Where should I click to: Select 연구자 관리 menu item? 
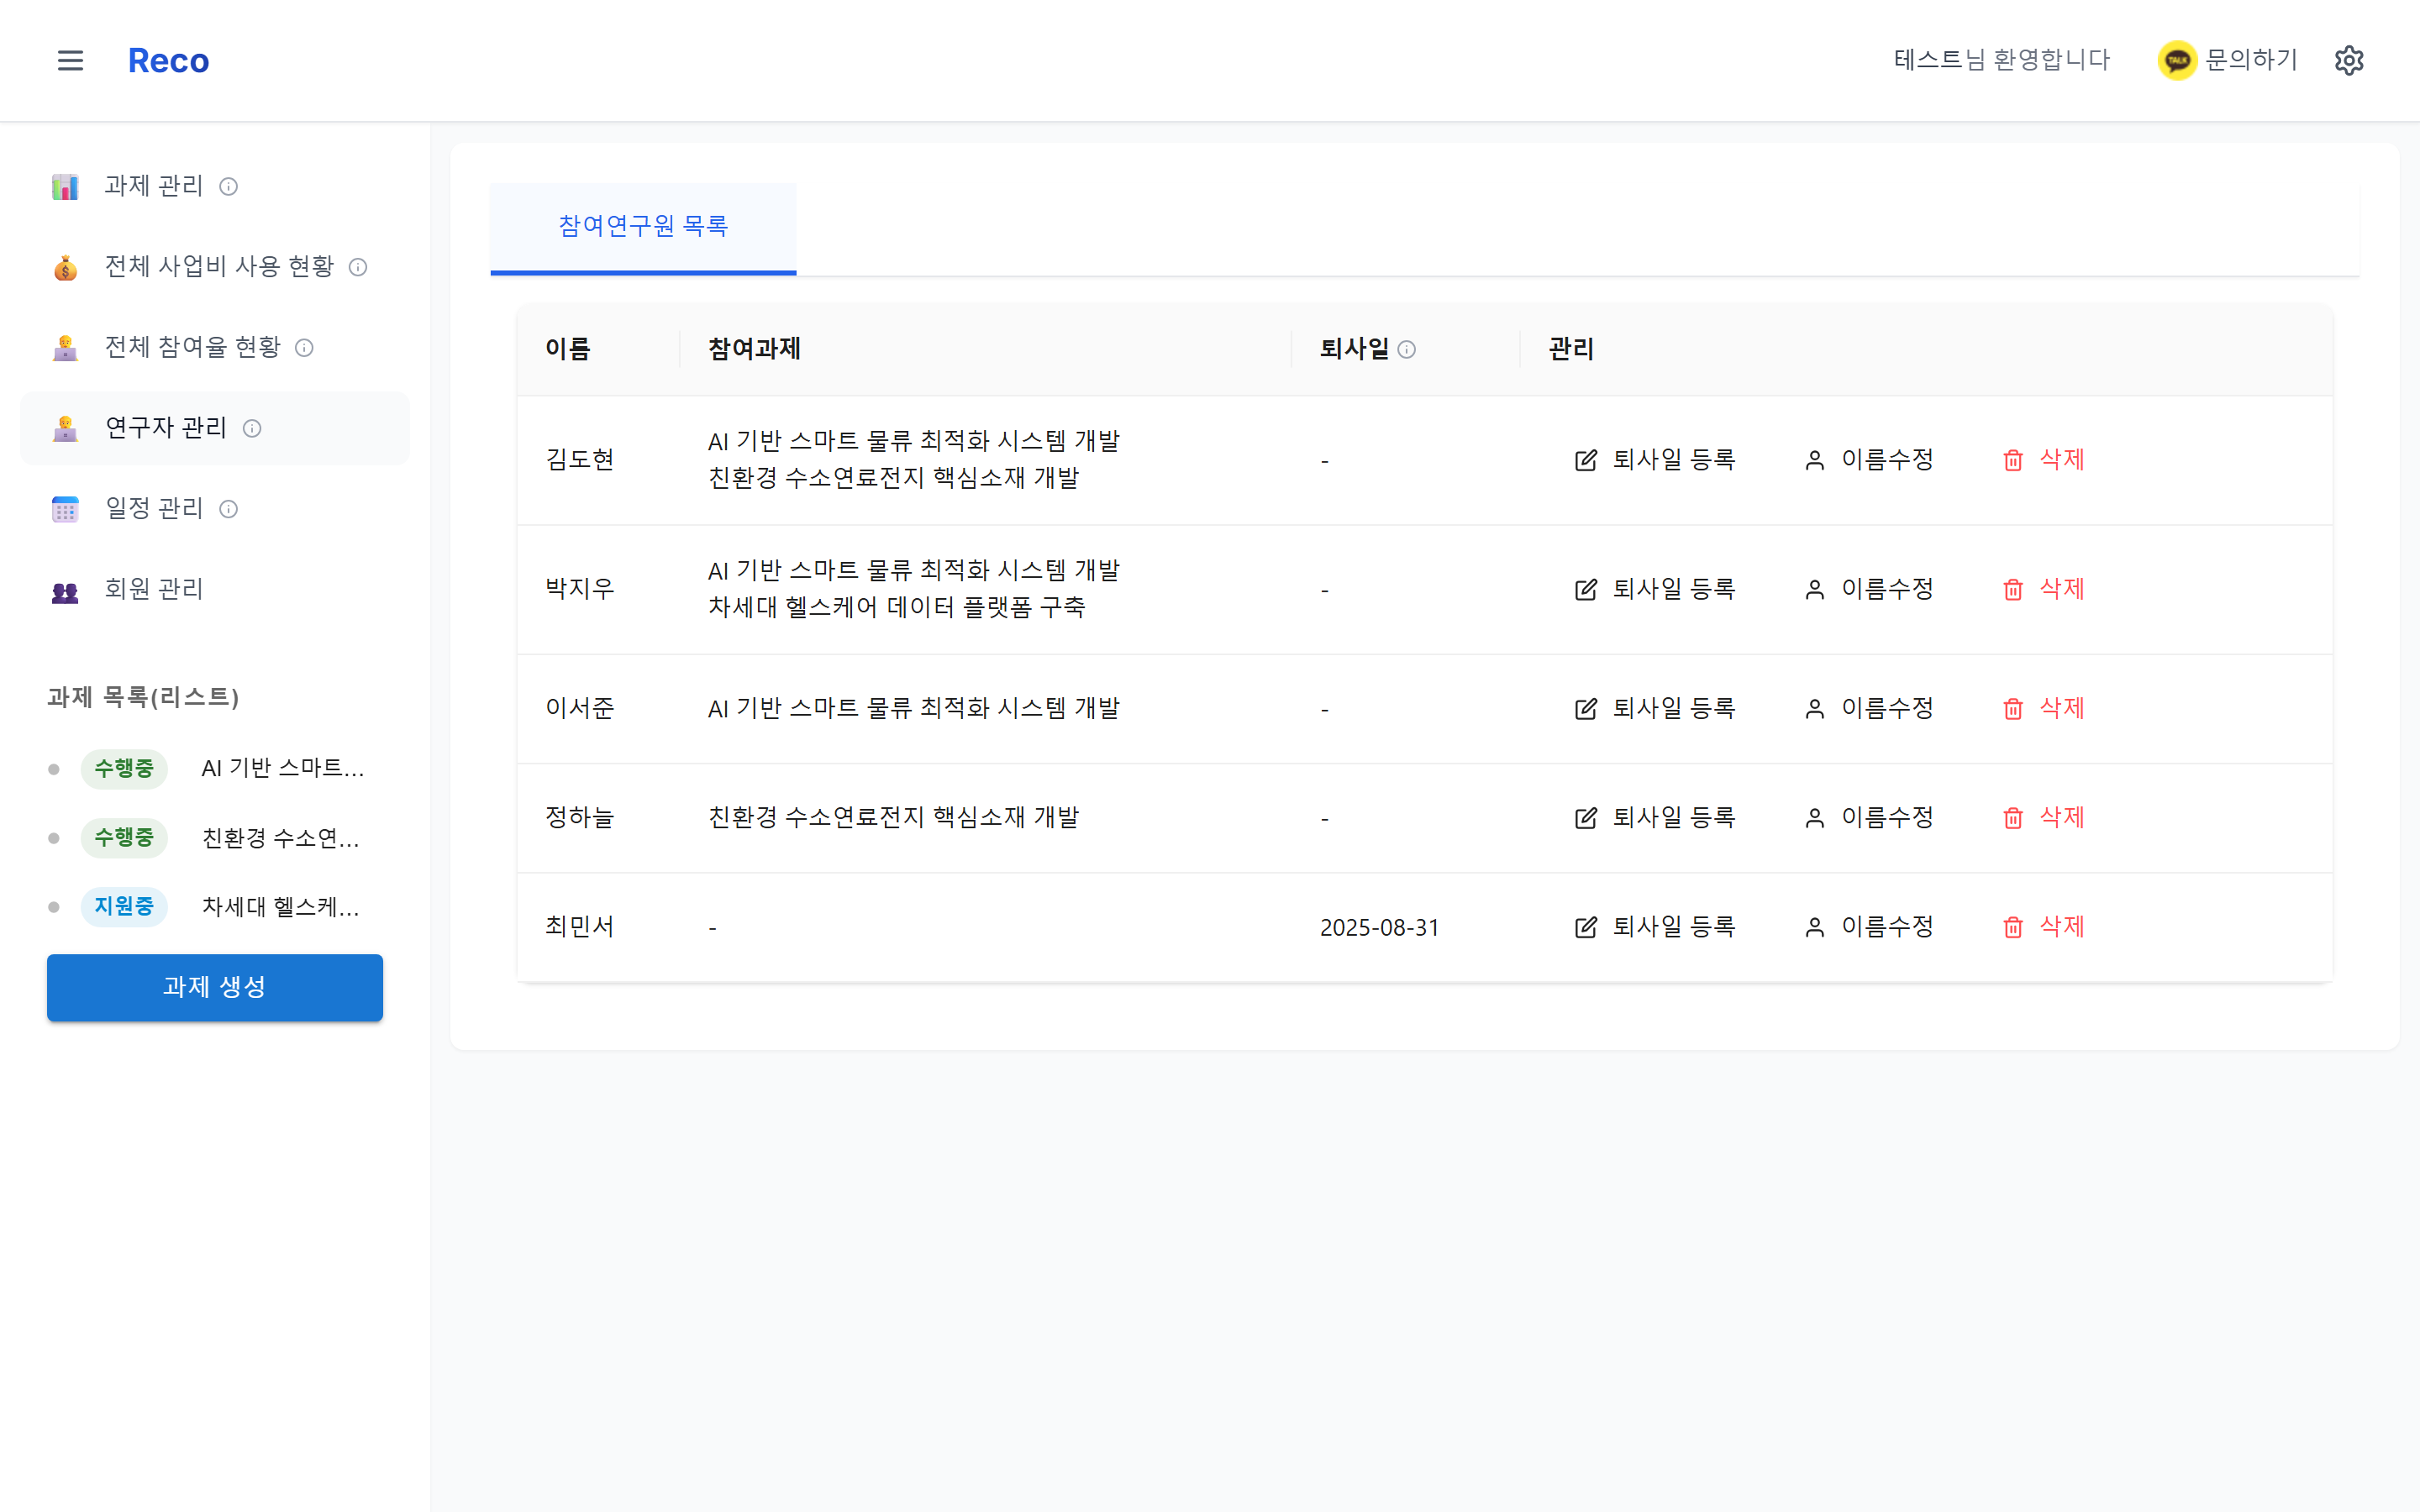[x=214, y=428]
